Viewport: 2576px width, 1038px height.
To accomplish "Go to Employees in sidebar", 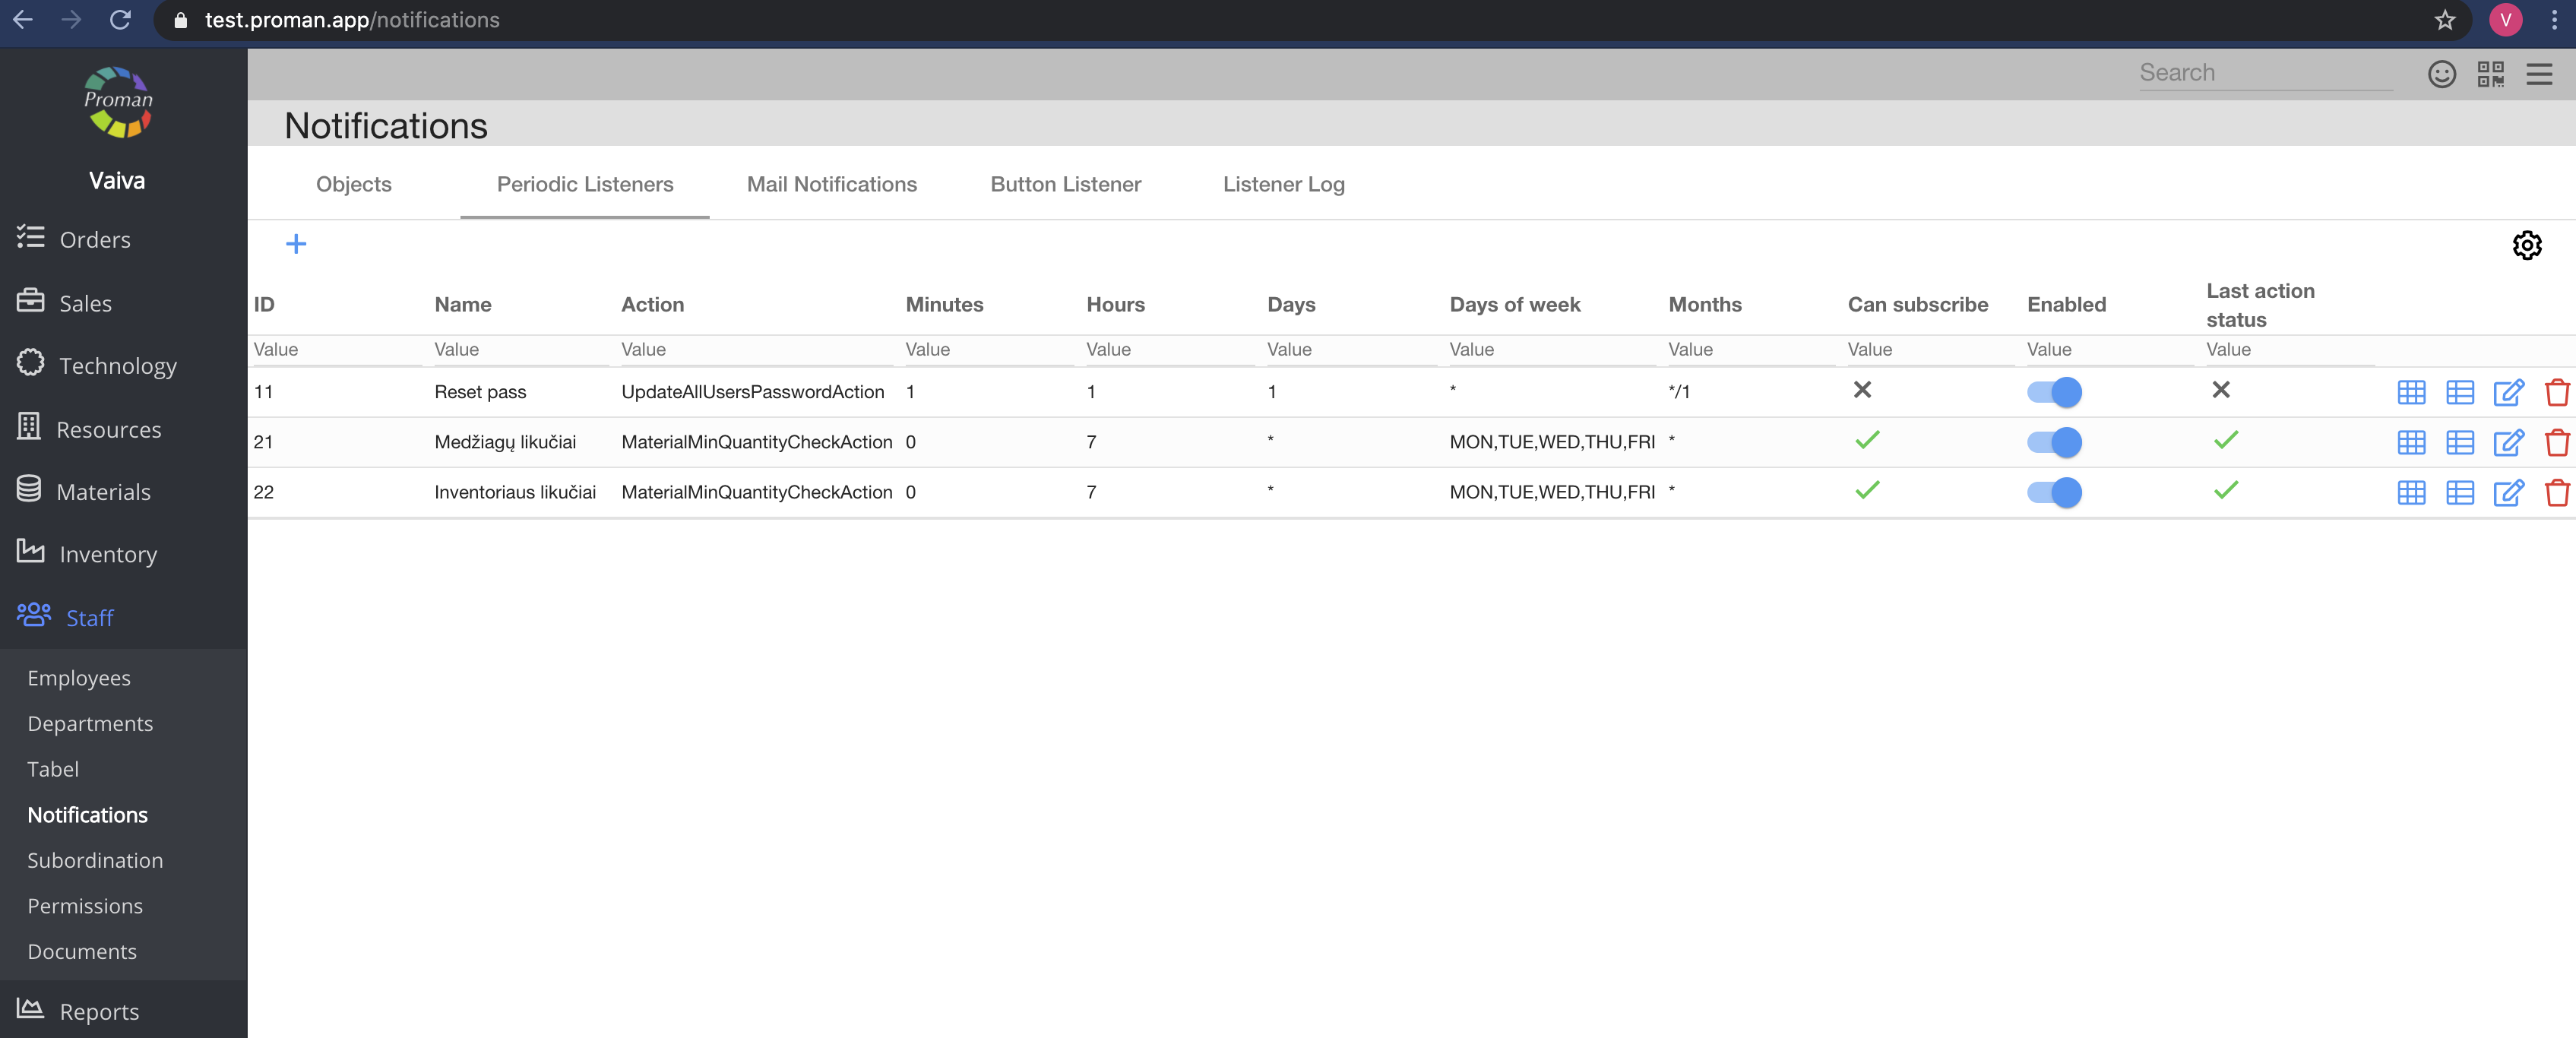I will coord(79,678).
